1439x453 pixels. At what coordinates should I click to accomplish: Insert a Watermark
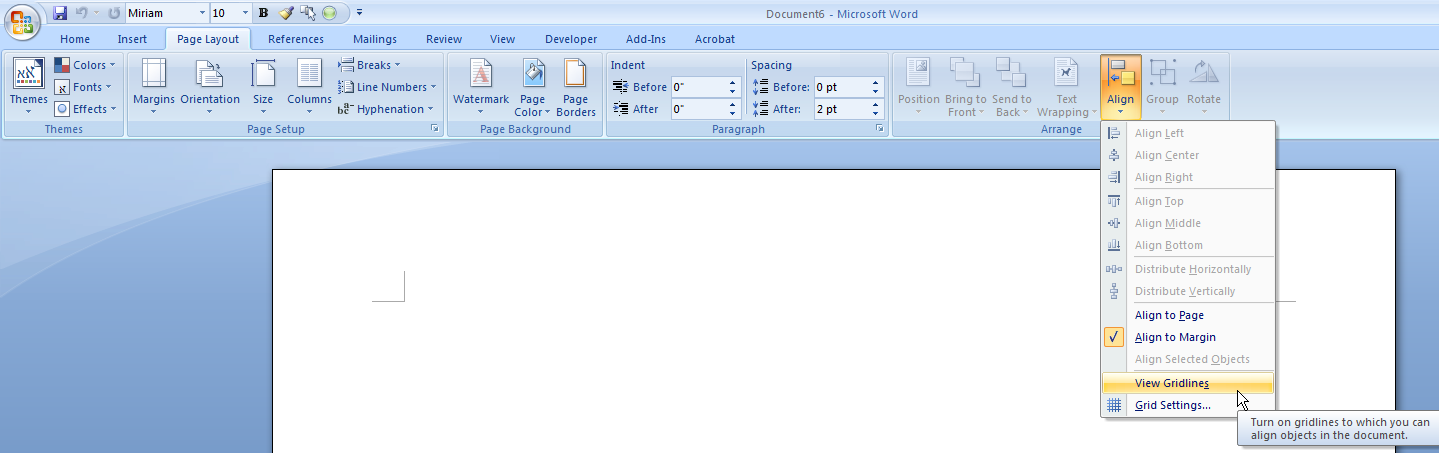[481, 88]
